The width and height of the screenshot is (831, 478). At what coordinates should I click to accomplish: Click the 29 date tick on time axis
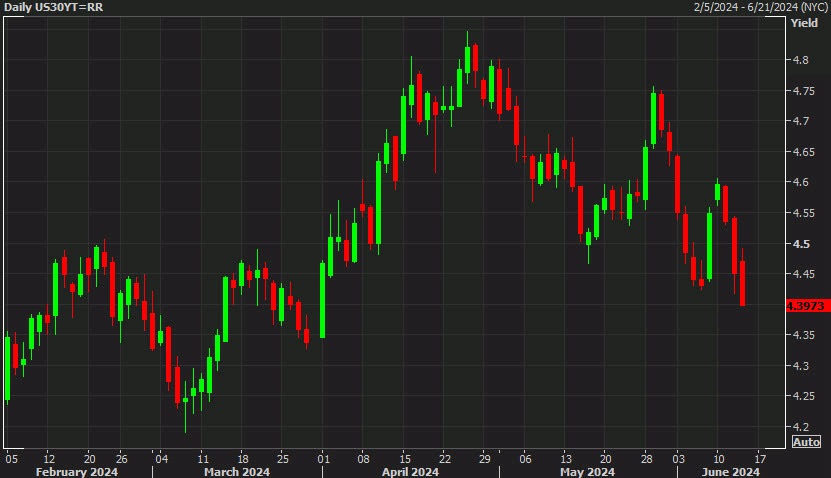pyautogui.click(x=483, y=457)
